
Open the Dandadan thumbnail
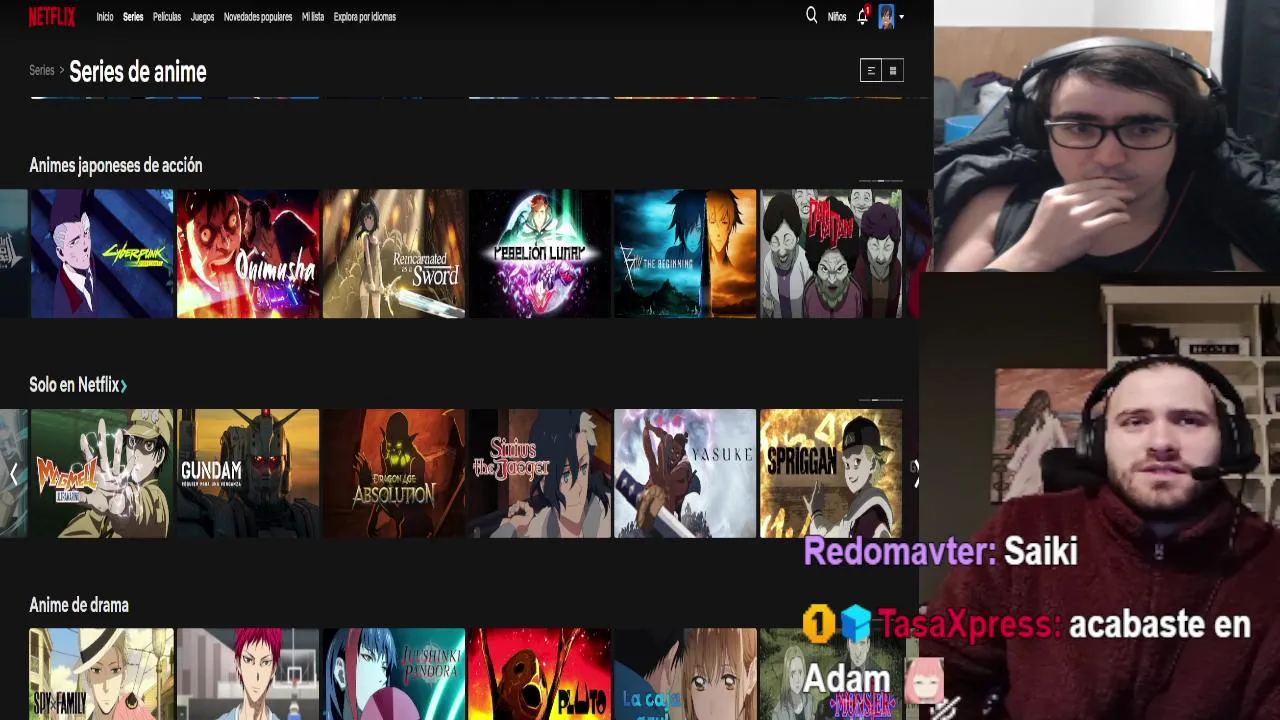click(831, 254)
